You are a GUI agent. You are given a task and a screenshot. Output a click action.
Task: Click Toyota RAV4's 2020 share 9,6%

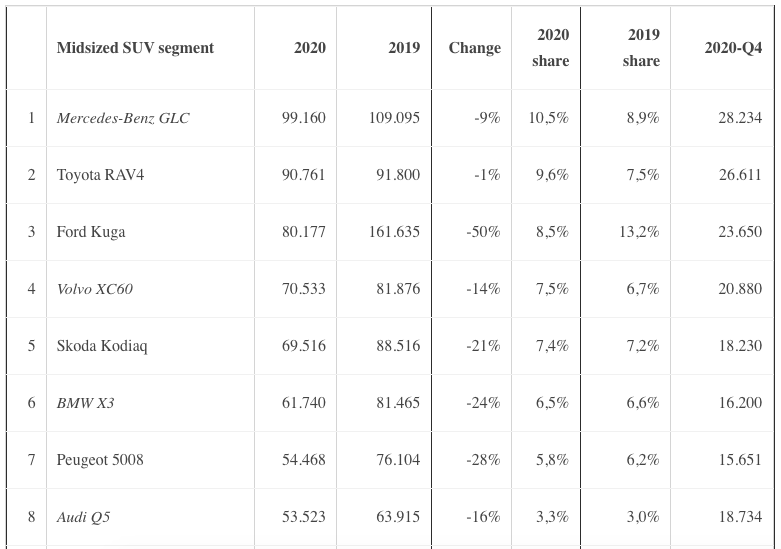(x=552, y=174)
